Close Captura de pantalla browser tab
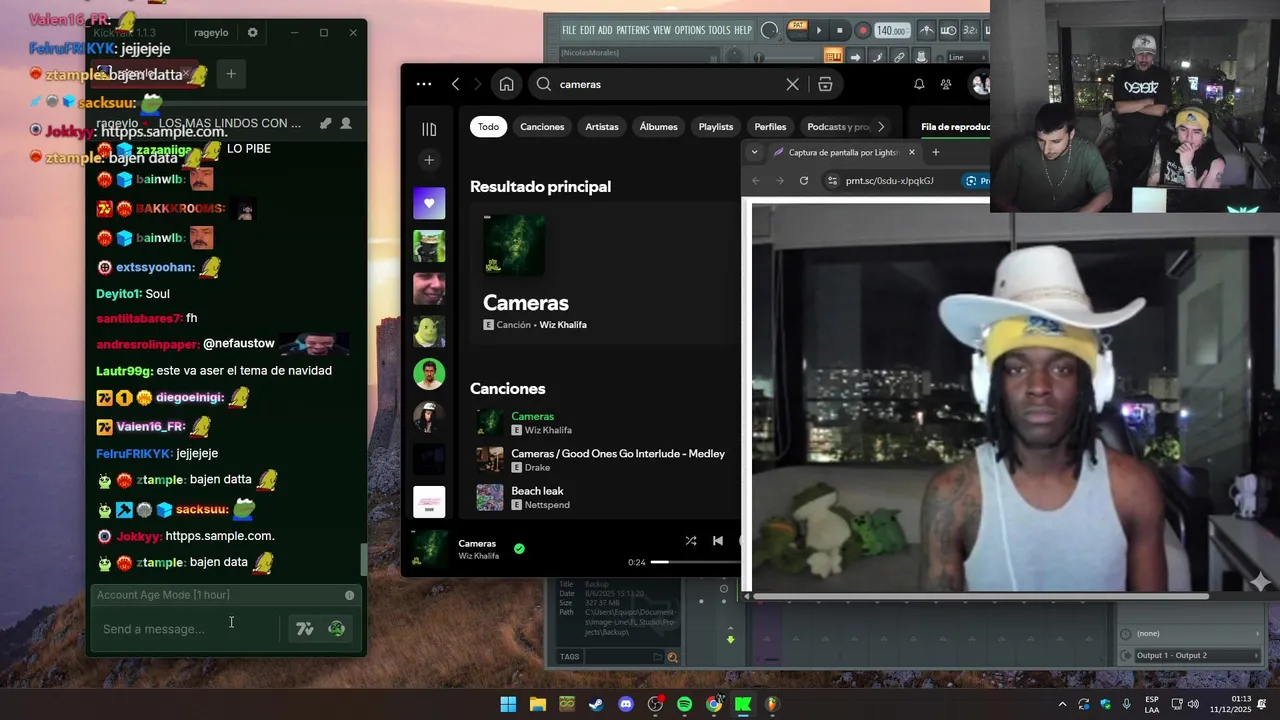 (911, 152)
